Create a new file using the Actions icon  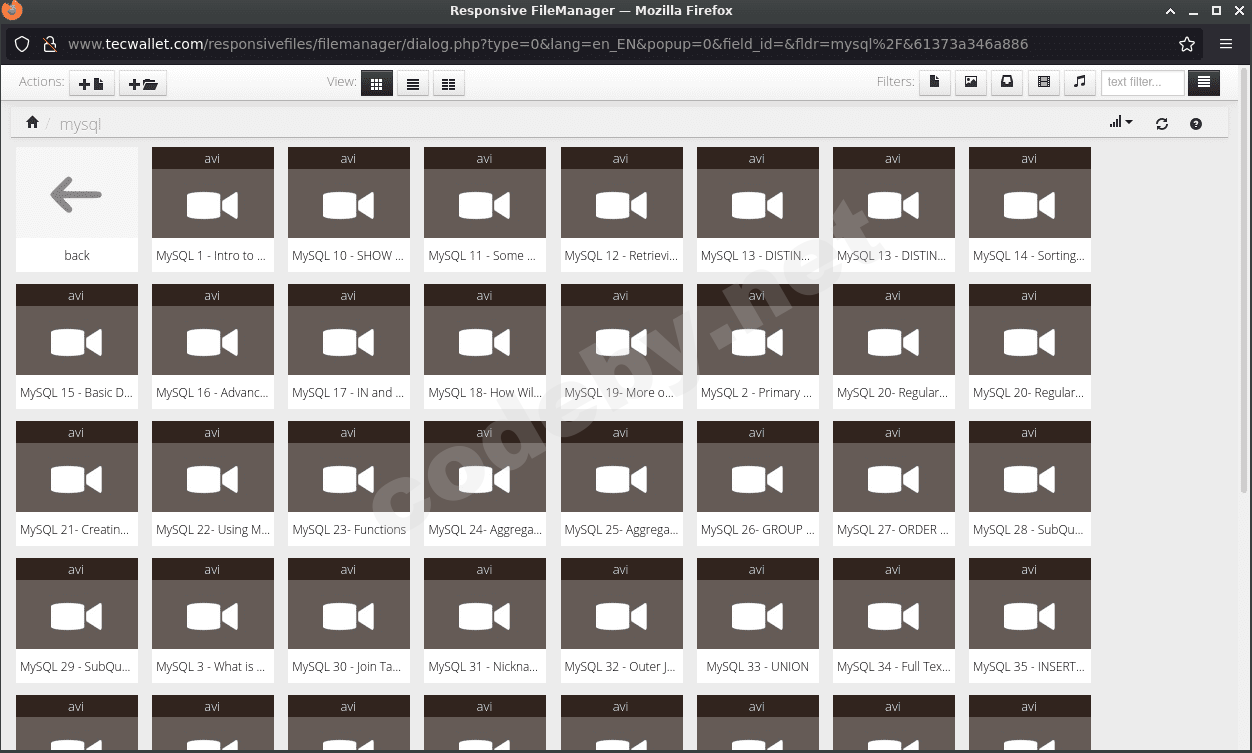91,84
